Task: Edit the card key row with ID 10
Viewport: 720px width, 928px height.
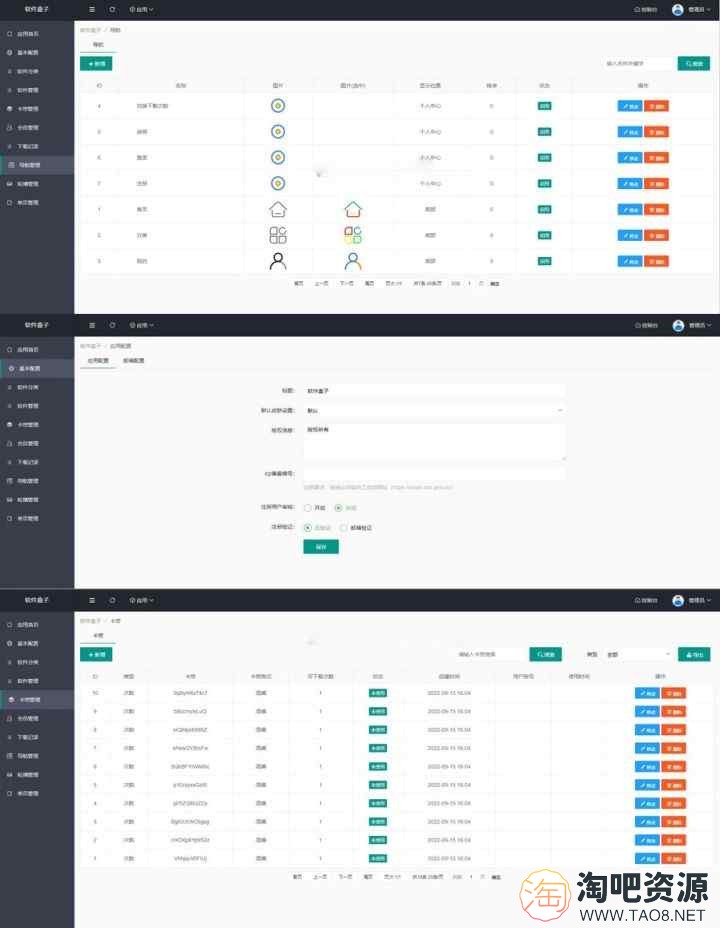Action: click(x=647, y=693)
